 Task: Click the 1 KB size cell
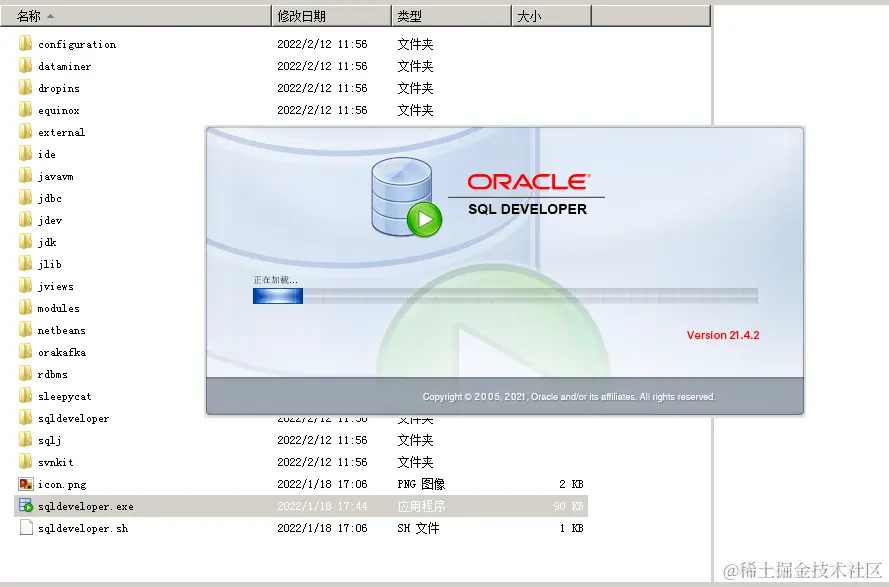click(x=572, y=528)
